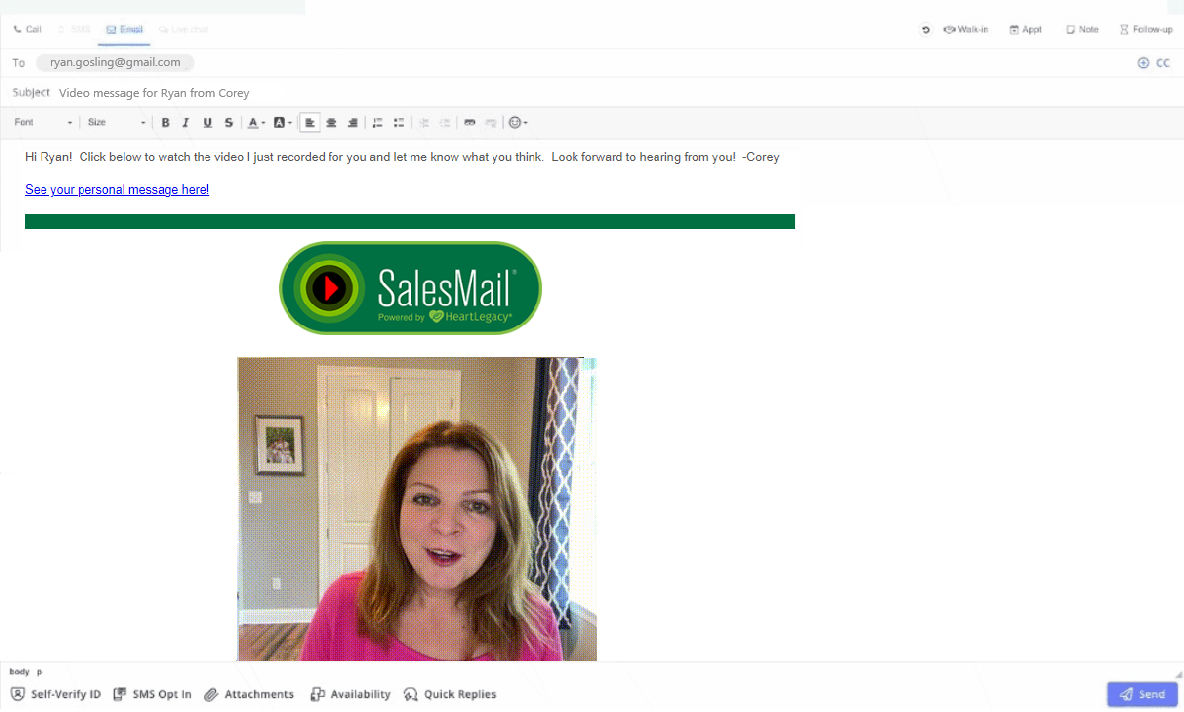1184x712 pixels.
Task: Toggle underline text formatting
Action: (207, 123)
